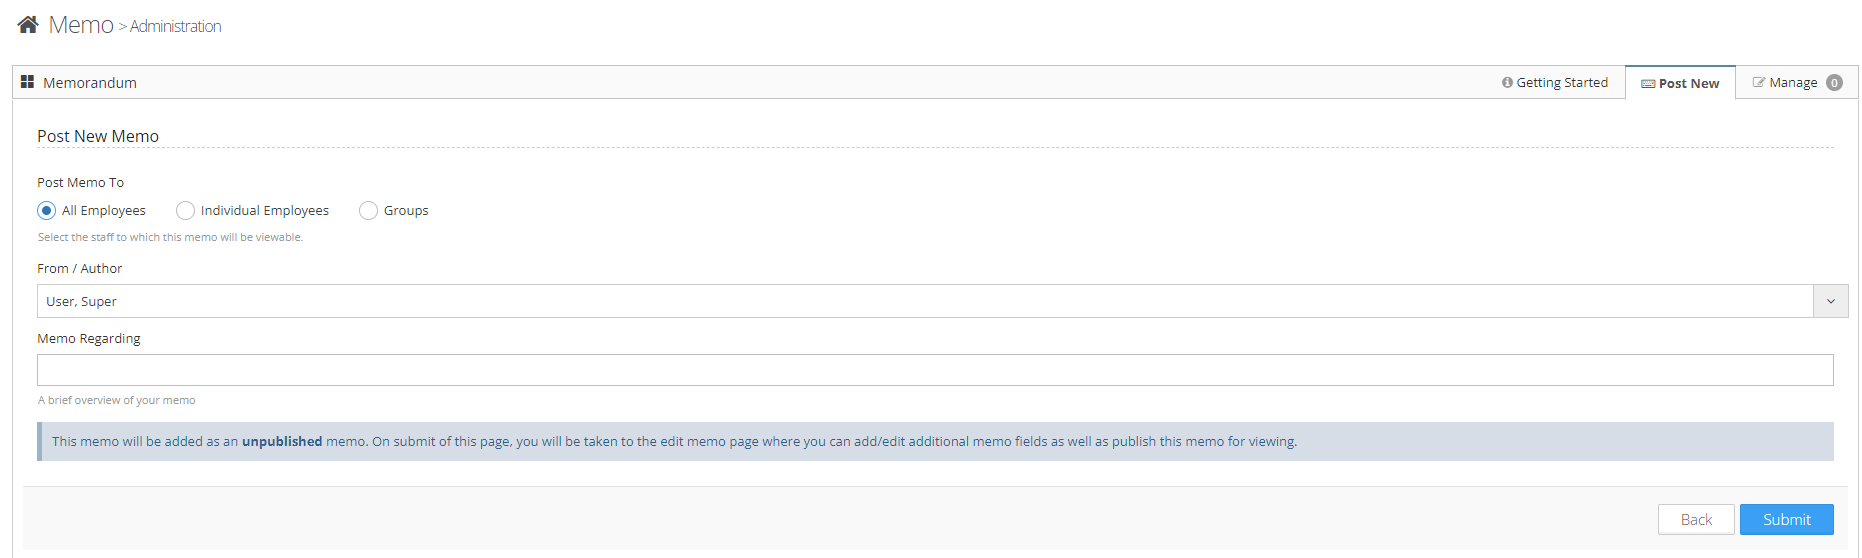The image size is (1862, 558).
Task: Click the Manage tab edit pencil icon
Action: [1759, 83]
